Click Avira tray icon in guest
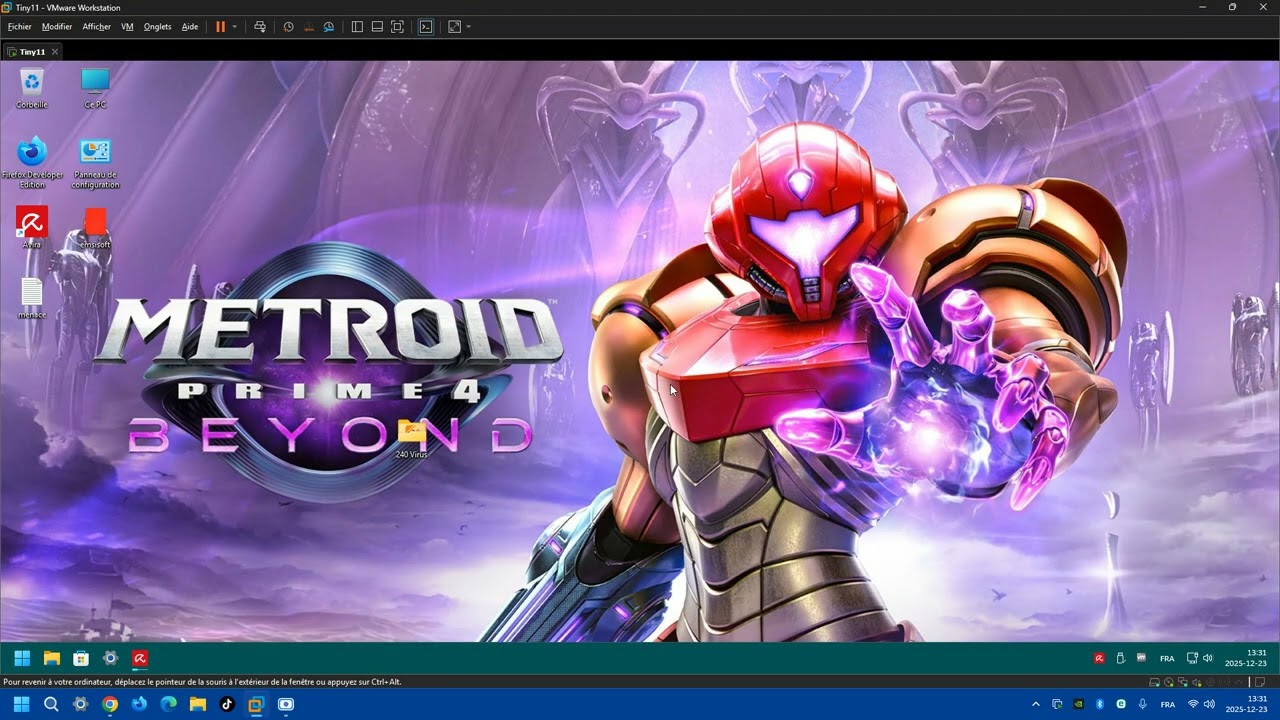1280x720 pixels. pyautogui.click(x=1099, y=658)
